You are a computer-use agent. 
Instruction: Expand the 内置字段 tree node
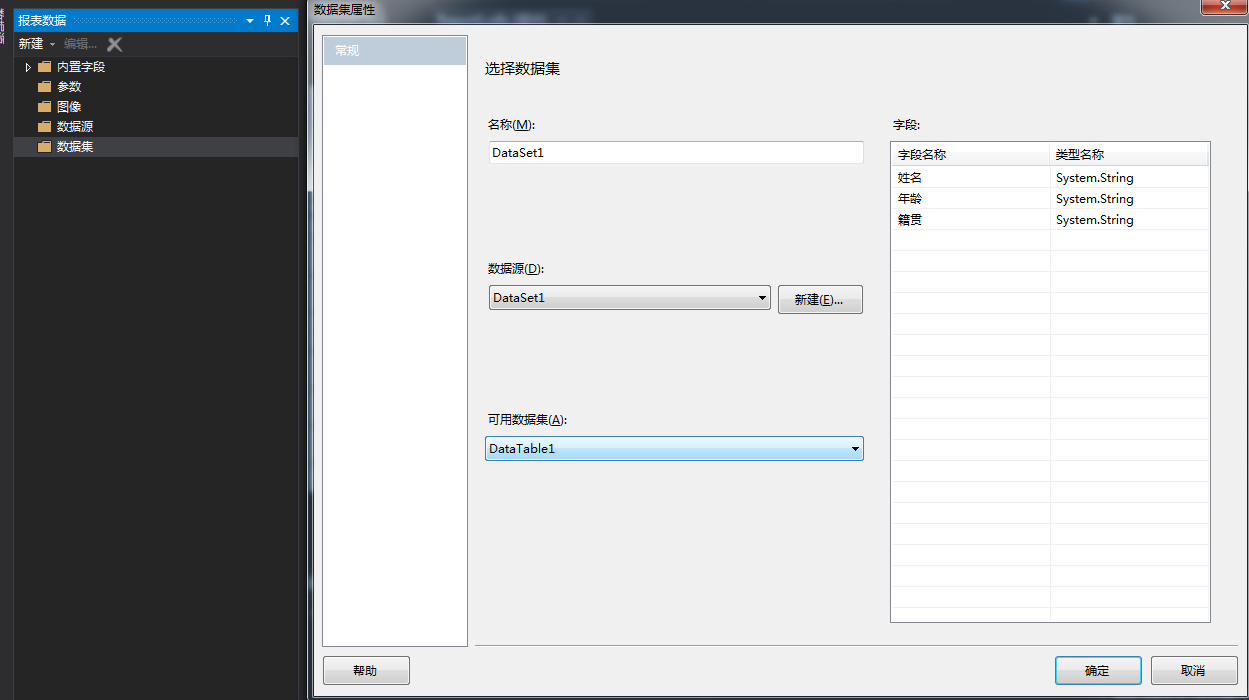coord(27,66)
